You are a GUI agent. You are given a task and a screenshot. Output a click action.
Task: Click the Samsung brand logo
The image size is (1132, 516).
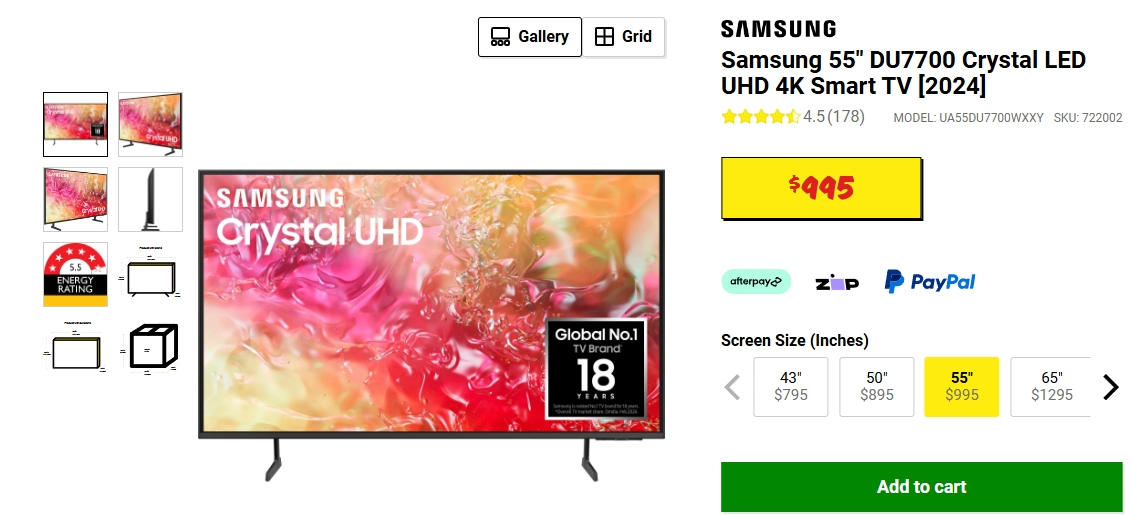(x=778, y=29)
